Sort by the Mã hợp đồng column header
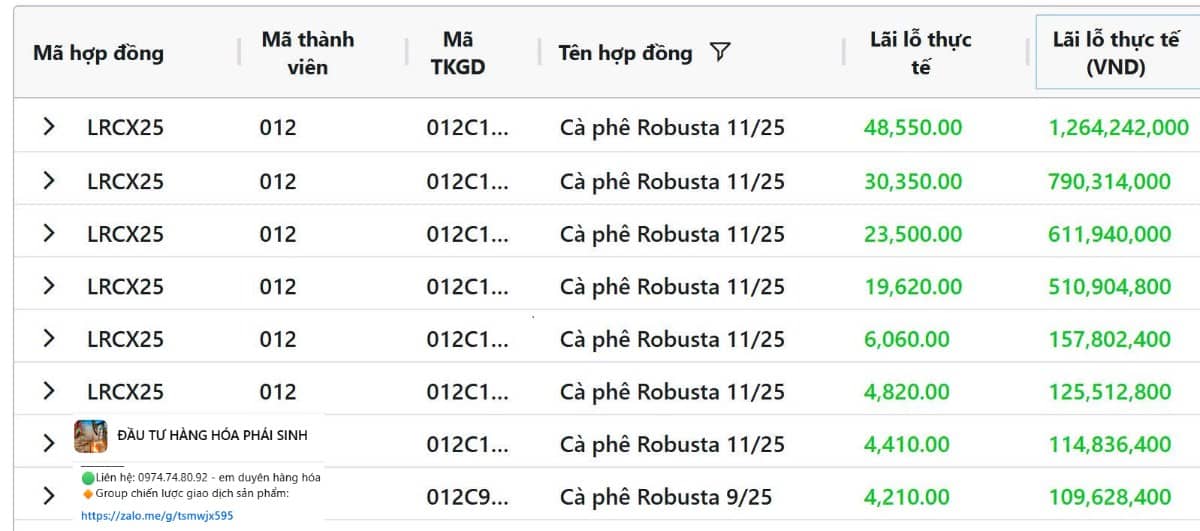 pos(98,53)
